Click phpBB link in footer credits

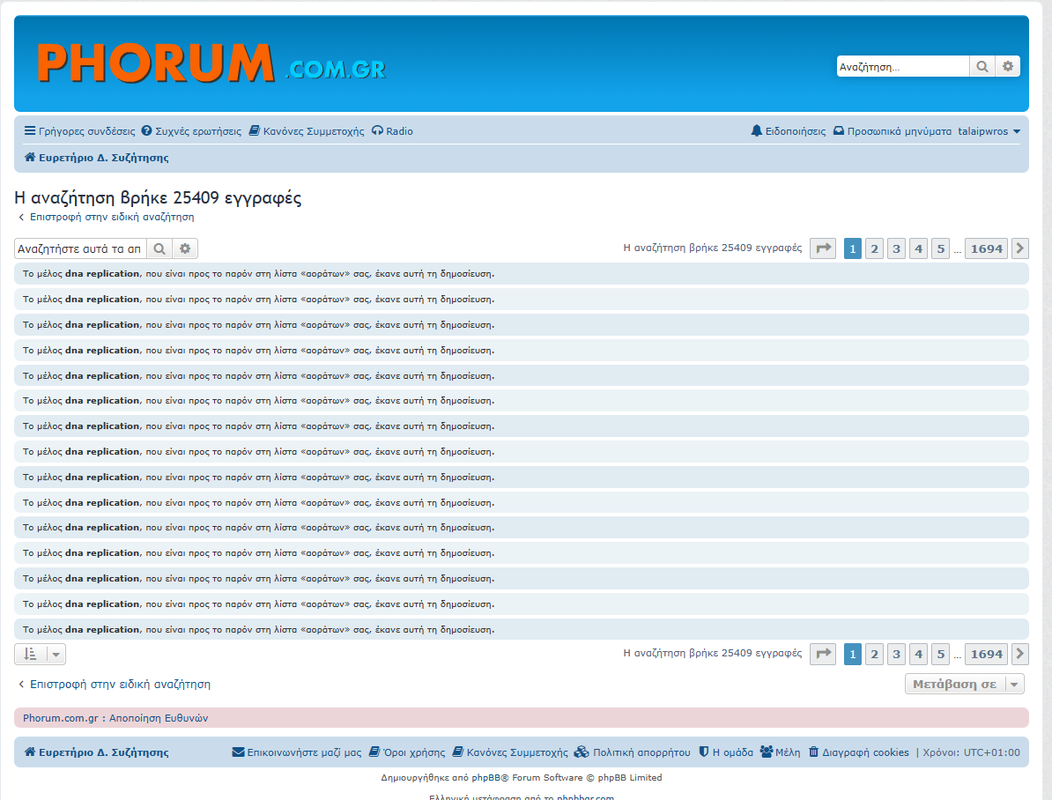(x=486, y=778)
